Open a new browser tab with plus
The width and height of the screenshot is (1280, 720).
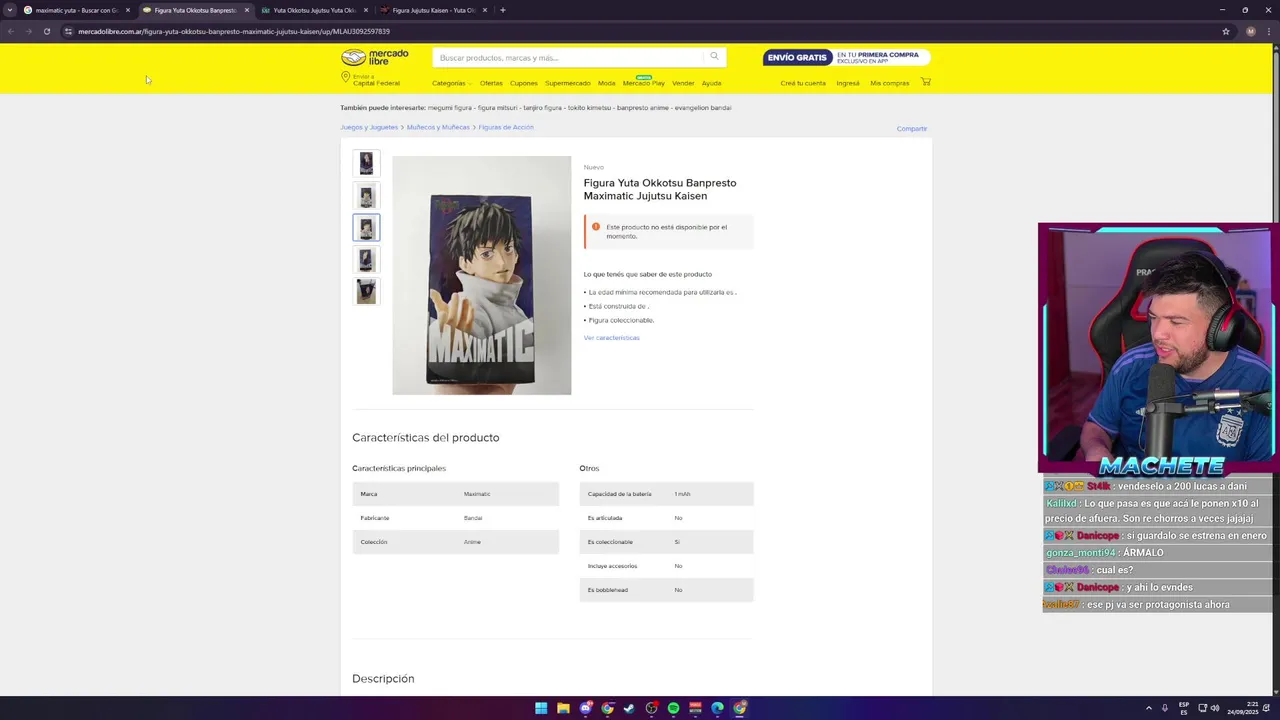(502, 10)
